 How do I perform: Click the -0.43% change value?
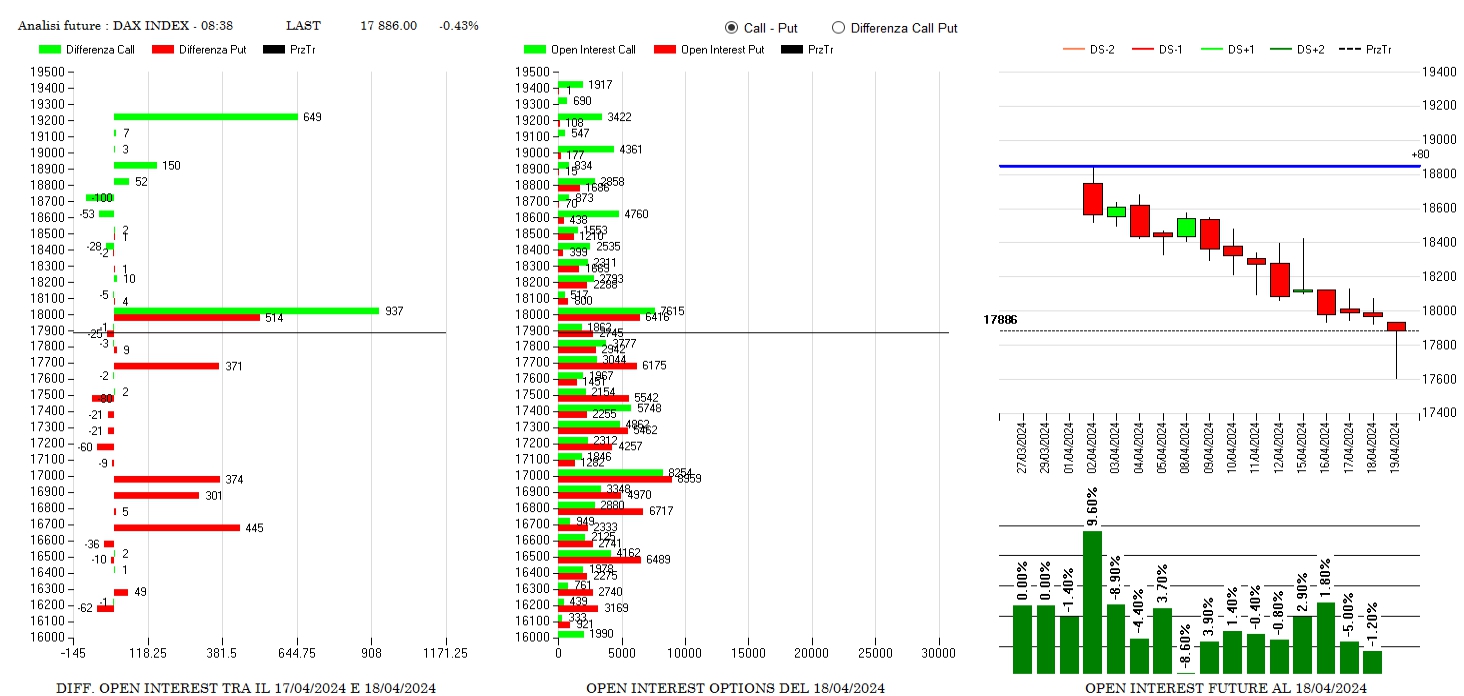(x=459, y=25)
